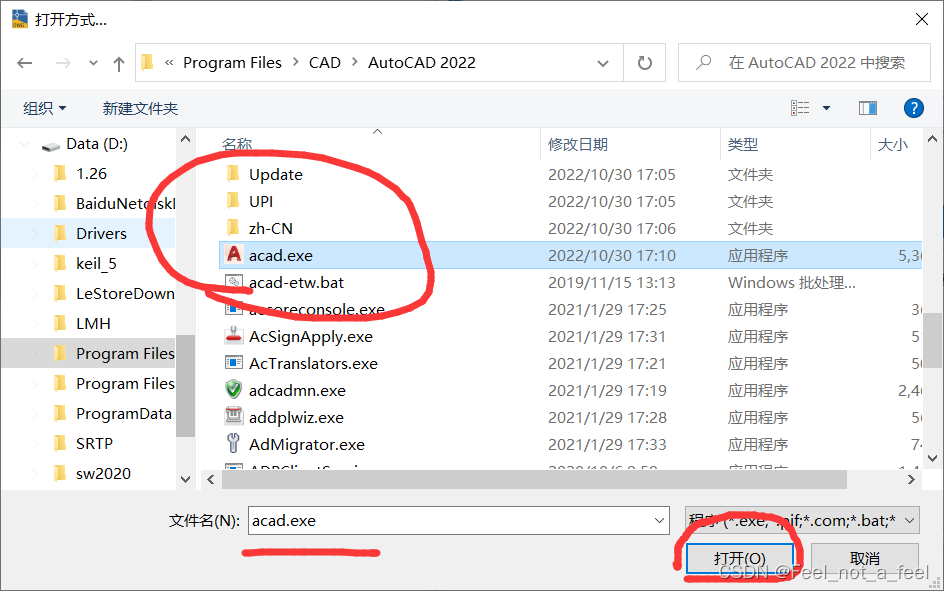Click the Forward navigation arrow
The width and height of the screenshot is (944, 591).
tap(63, 63)
